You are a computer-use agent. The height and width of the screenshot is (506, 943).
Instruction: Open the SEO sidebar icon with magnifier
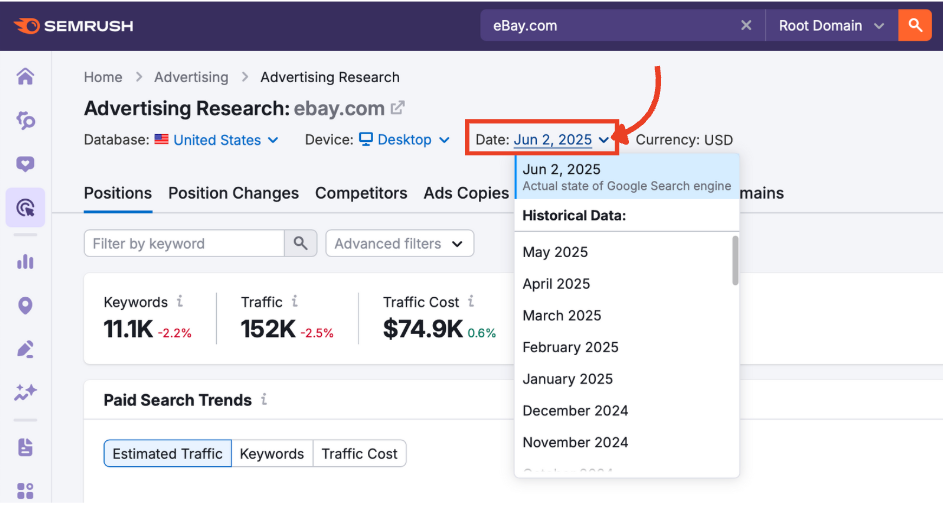tap(25, 120)
